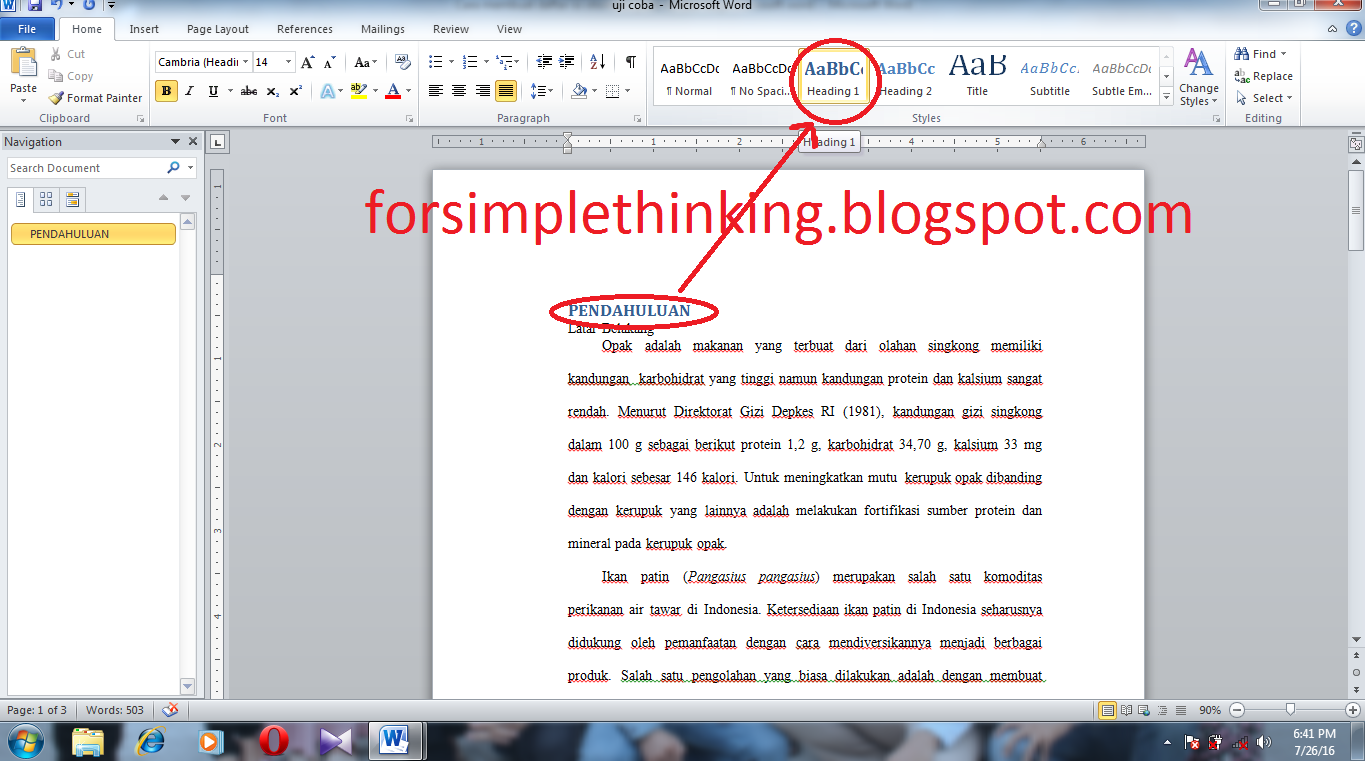Activate the Format Painter

tap(95, 98)
